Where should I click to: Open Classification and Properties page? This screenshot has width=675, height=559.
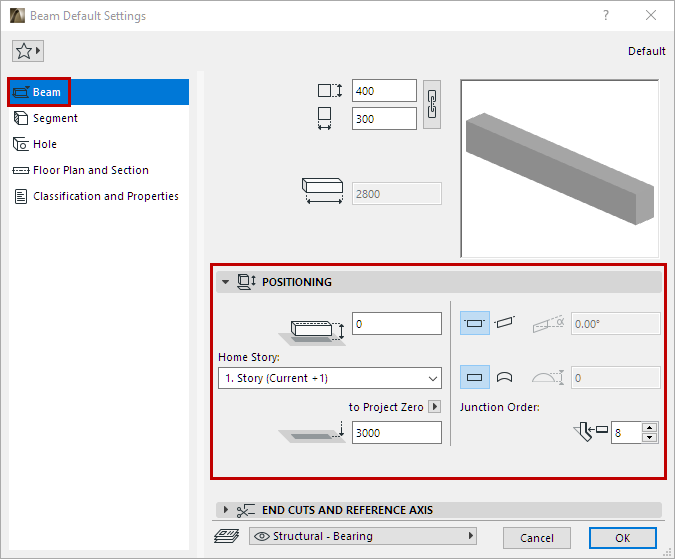(99, 196)
